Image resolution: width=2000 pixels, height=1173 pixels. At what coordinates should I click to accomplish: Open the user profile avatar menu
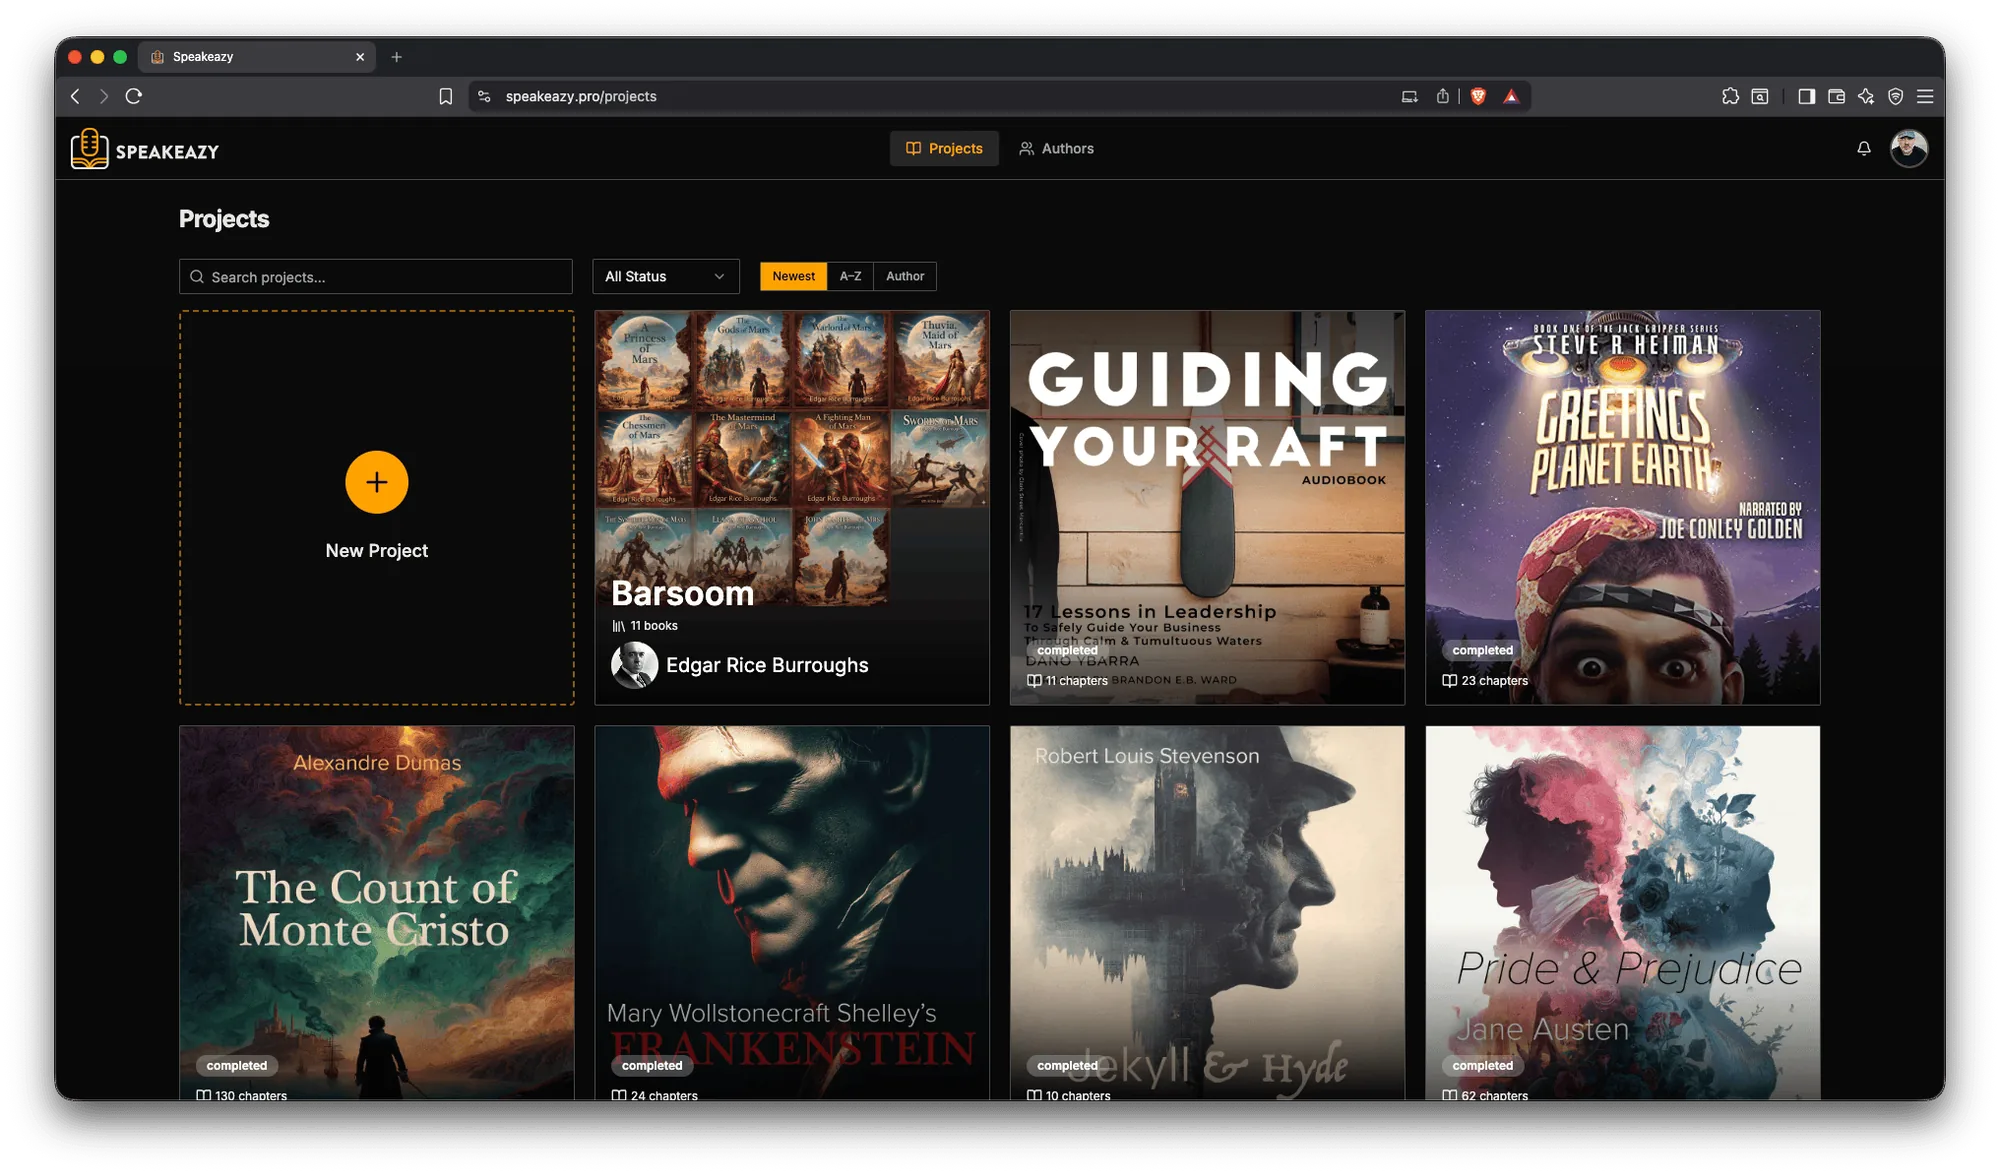coord(1908,148)
